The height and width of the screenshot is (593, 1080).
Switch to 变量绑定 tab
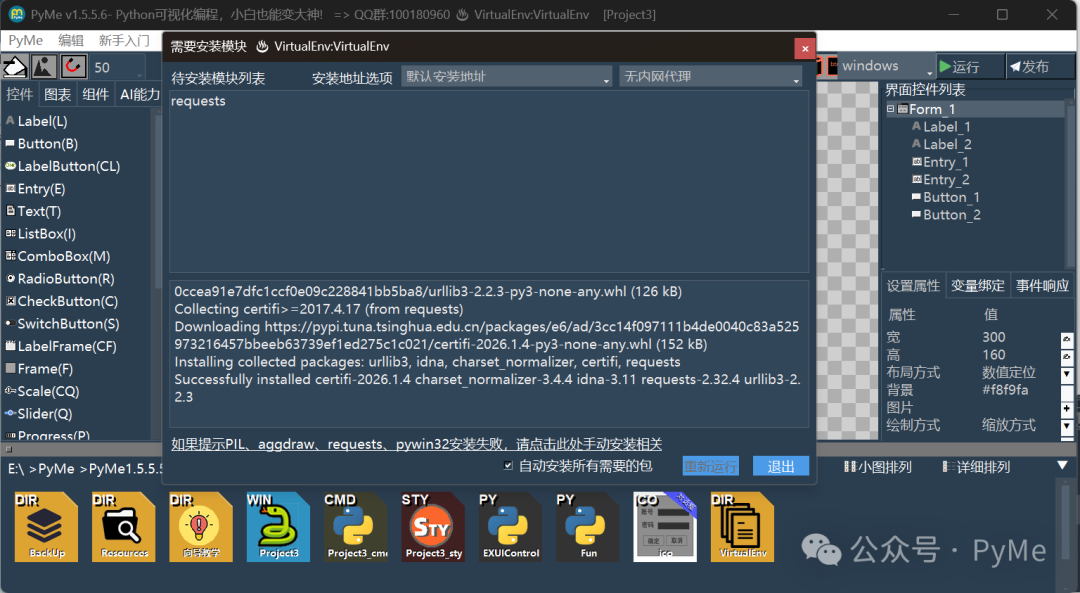click(977, 286)
